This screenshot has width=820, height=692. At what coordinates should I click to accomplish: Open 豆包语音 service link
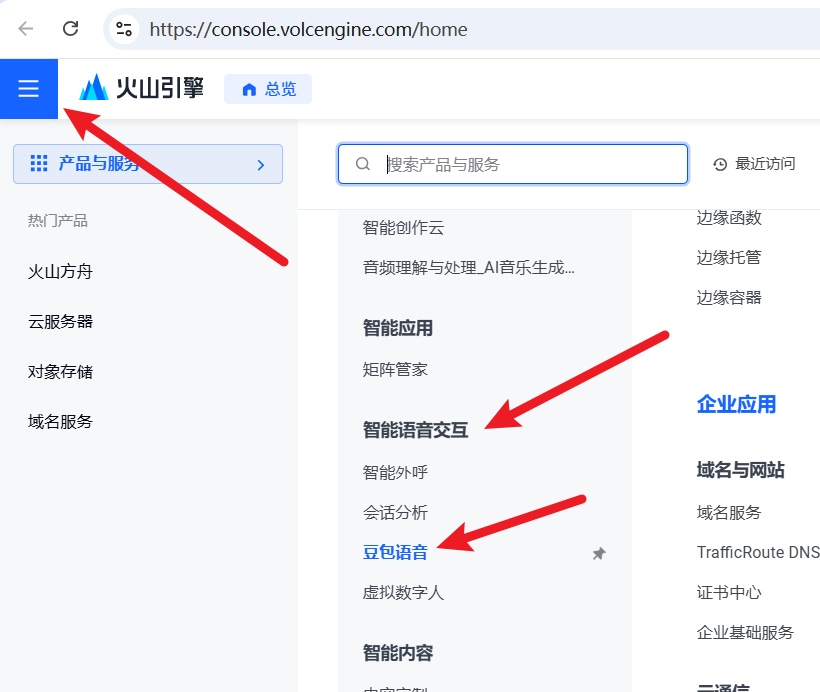click(x=395, y=552)
